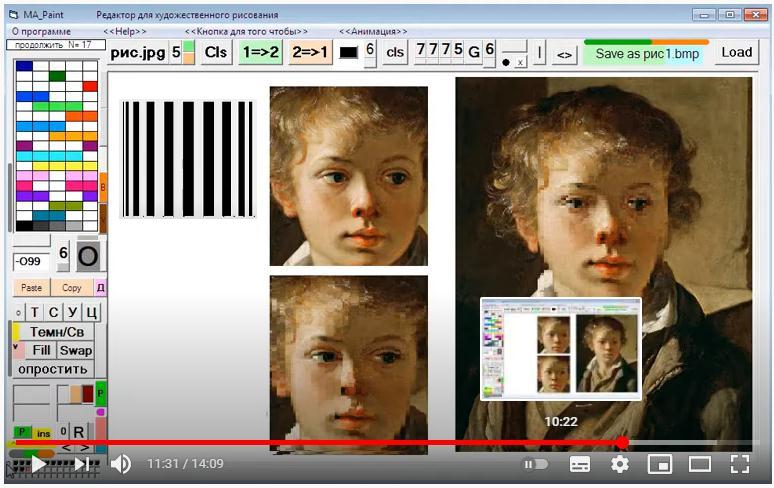The width and height of the screenshot is (774, 488).
Task: Click the x button below the toolbar slider
Action: 520,63
